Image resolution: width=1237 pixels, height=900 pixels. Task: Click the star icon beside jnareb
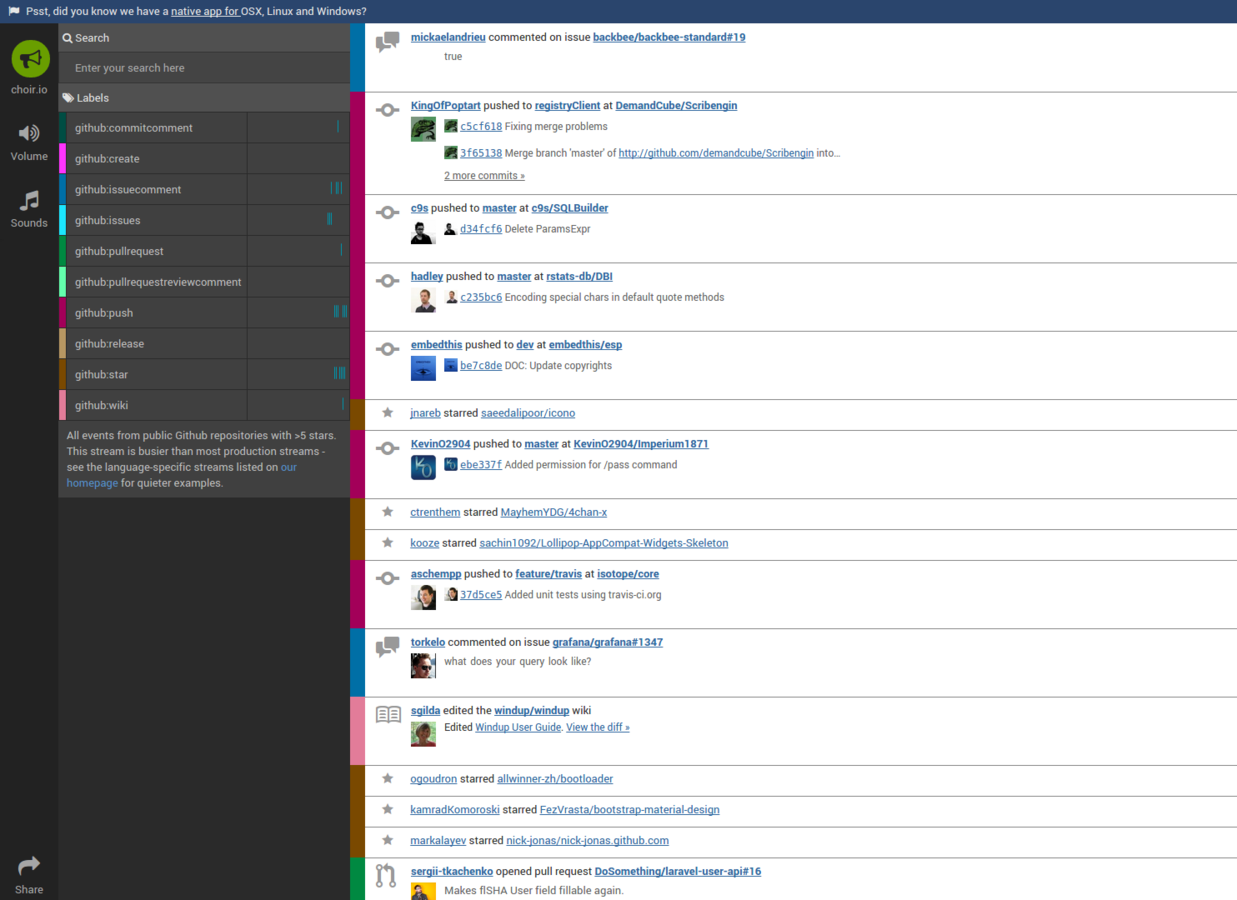(x=388, y=412)
